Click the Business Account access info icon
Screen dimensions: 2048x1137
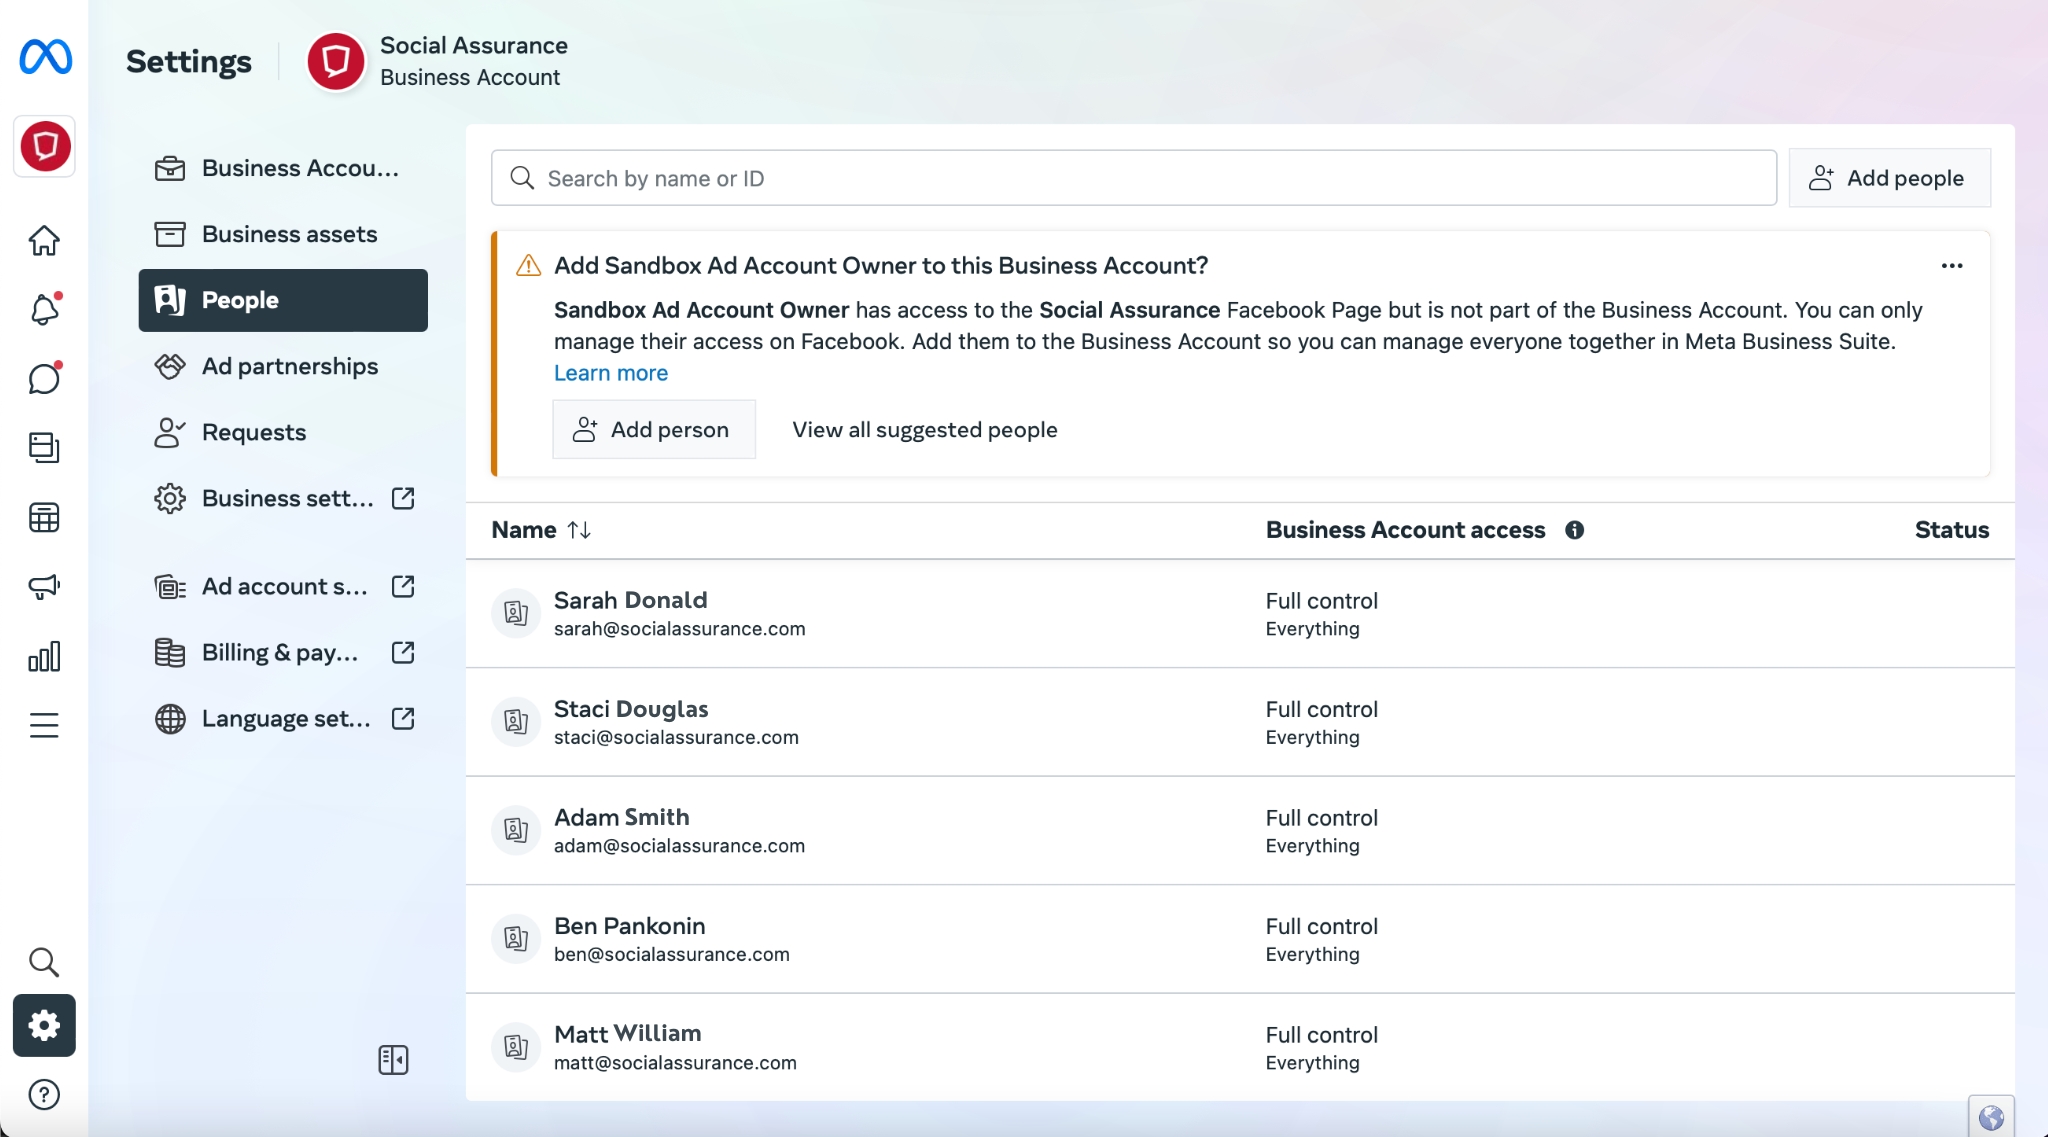(1573, 530)
